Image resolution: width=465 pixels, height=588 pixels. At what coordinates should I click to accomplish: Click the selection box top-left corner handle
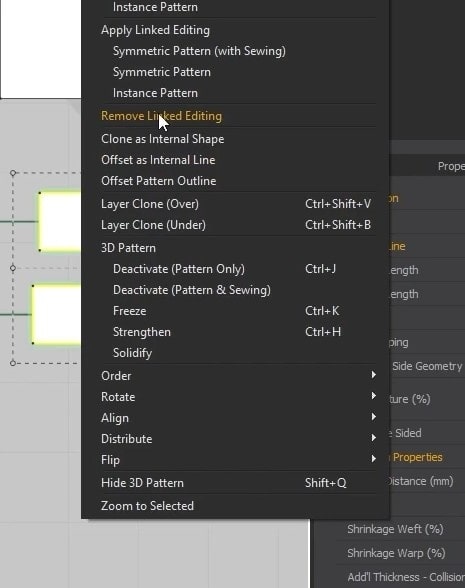[x=13, y=173]
